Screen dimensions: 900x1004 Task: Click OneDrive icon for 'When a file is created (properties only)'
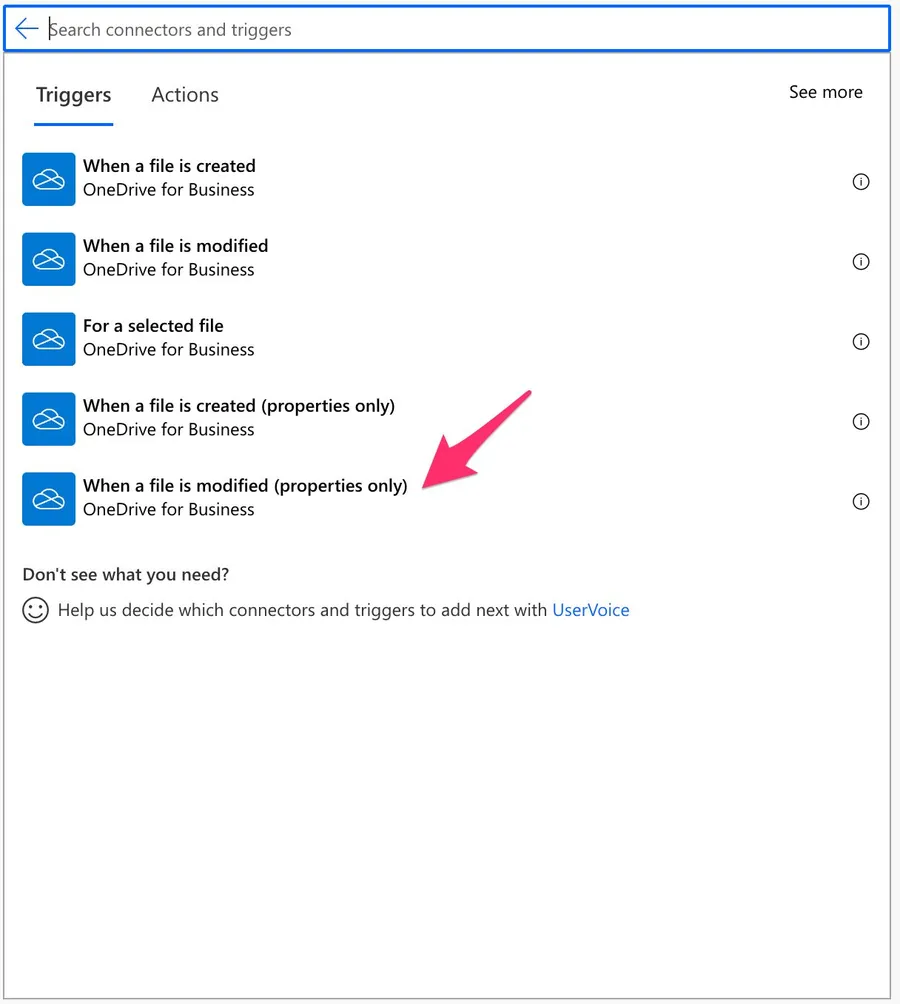pyautogui.click(x=49, y=419)
